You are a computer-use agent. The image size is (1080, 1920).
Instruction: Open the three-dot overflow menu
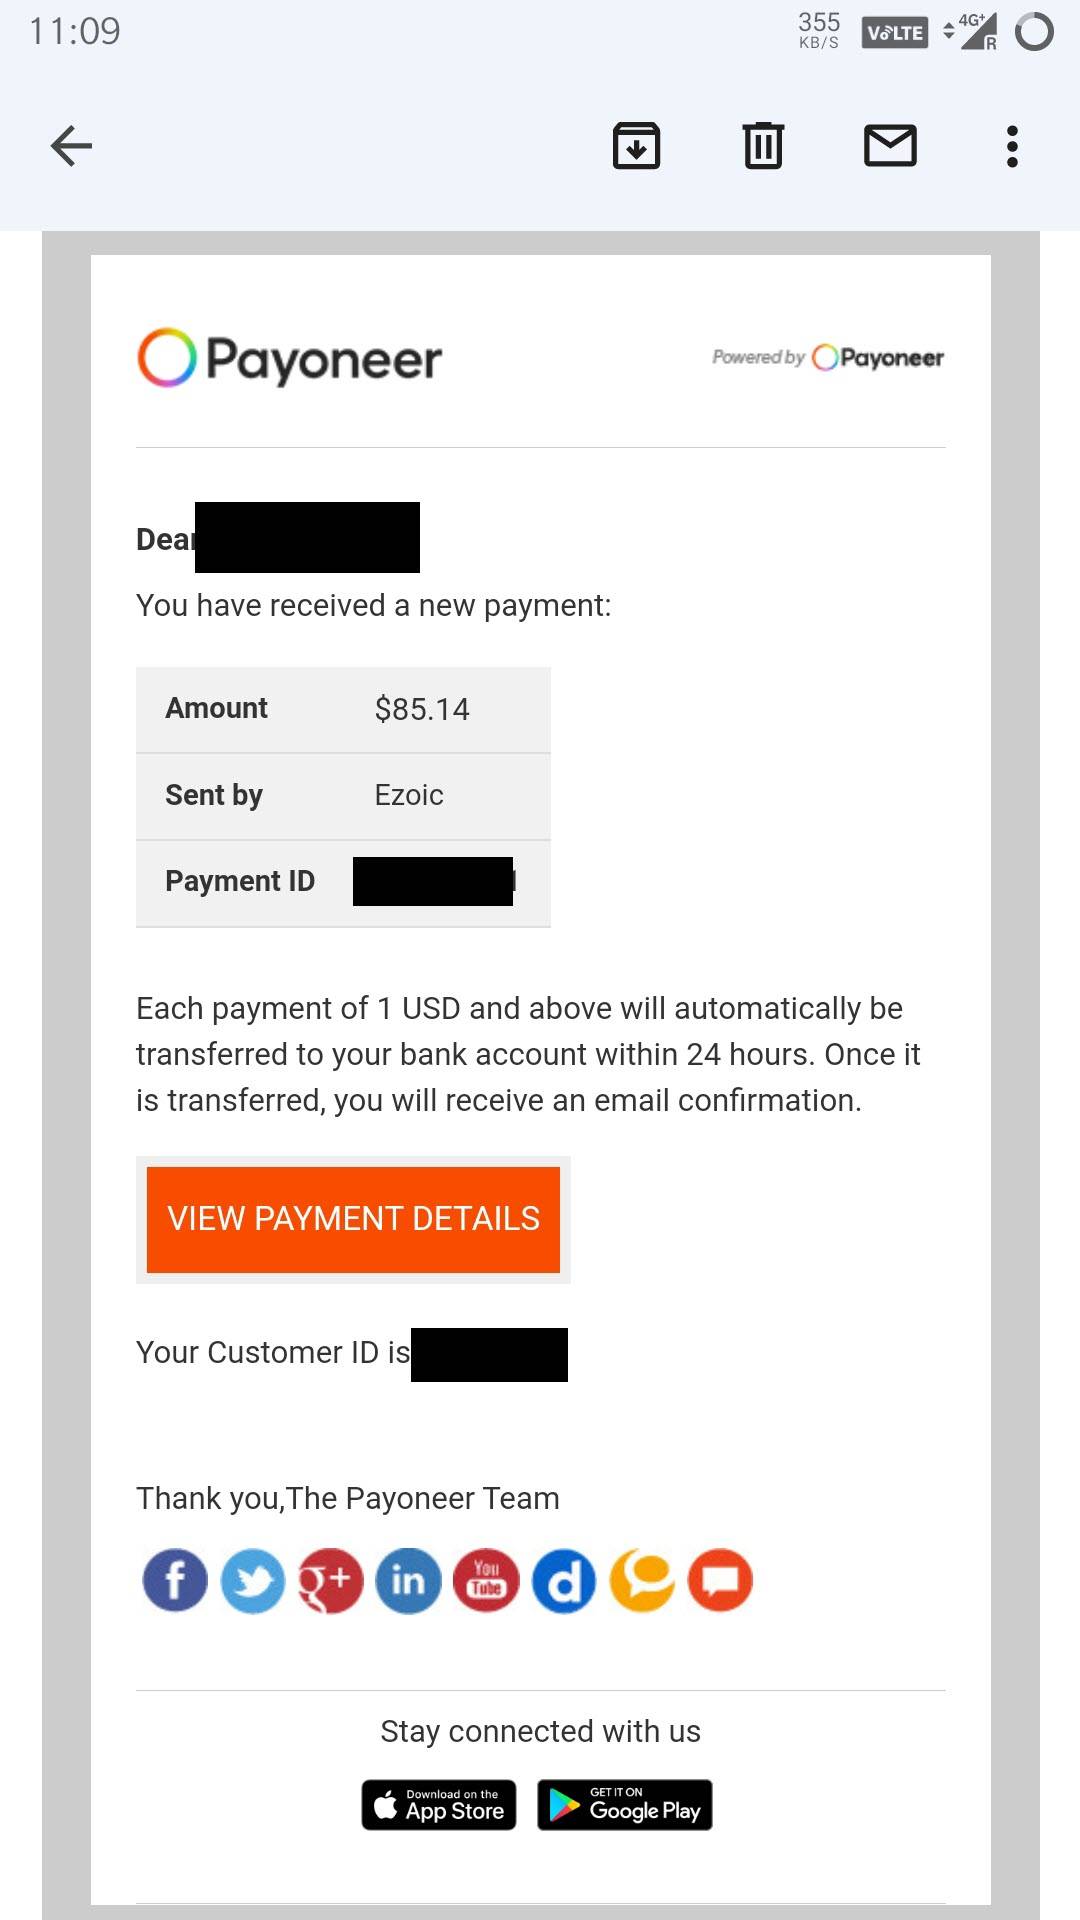(x=1012, y=146)
